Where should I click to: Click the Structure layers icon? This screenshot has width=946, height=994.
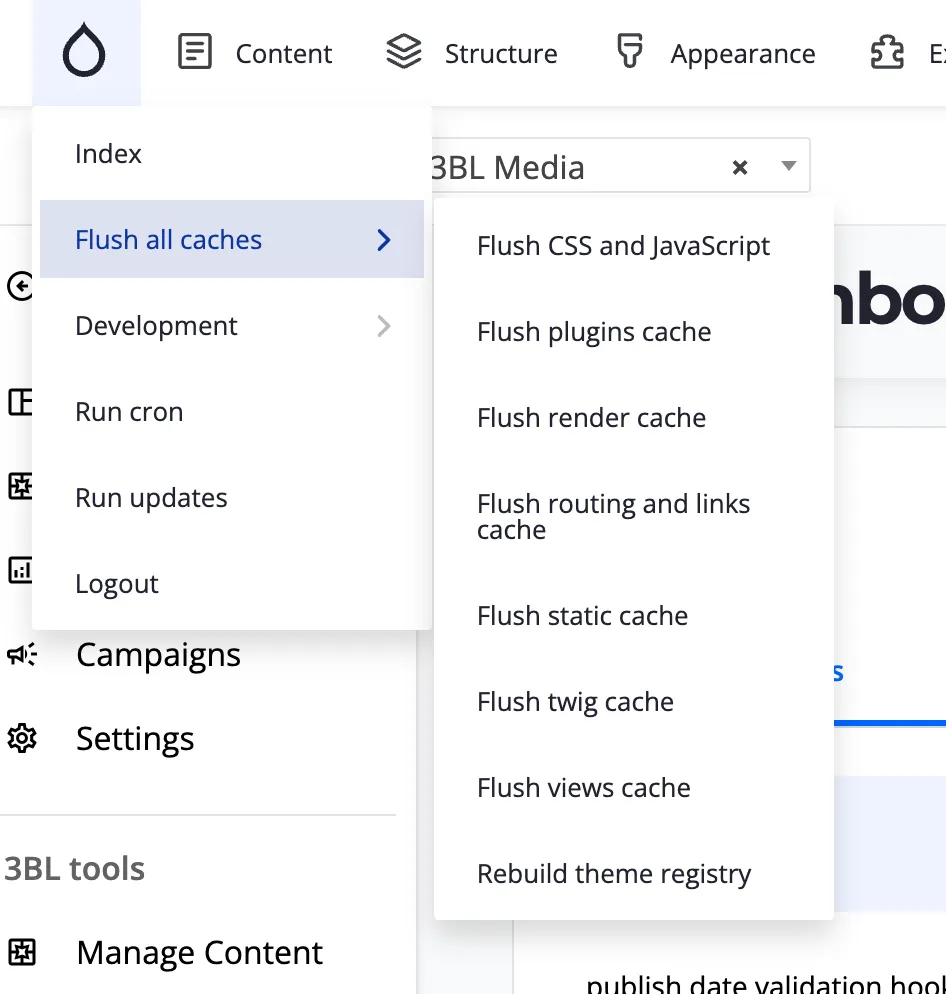pyautogui.click(x=404, y=51)
